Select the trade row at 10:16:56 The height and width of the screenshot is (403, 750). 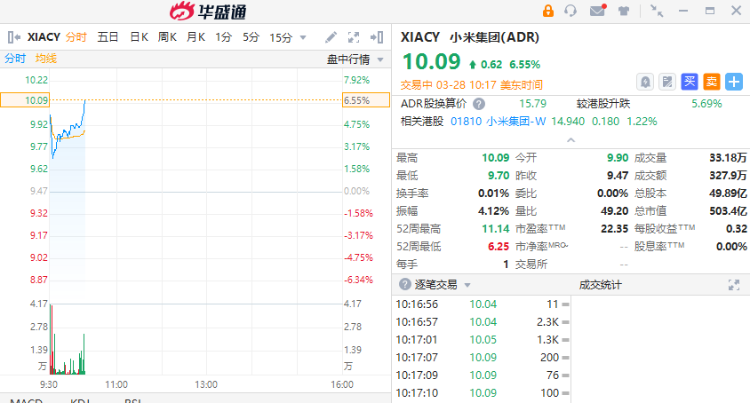tap(482, 304)
